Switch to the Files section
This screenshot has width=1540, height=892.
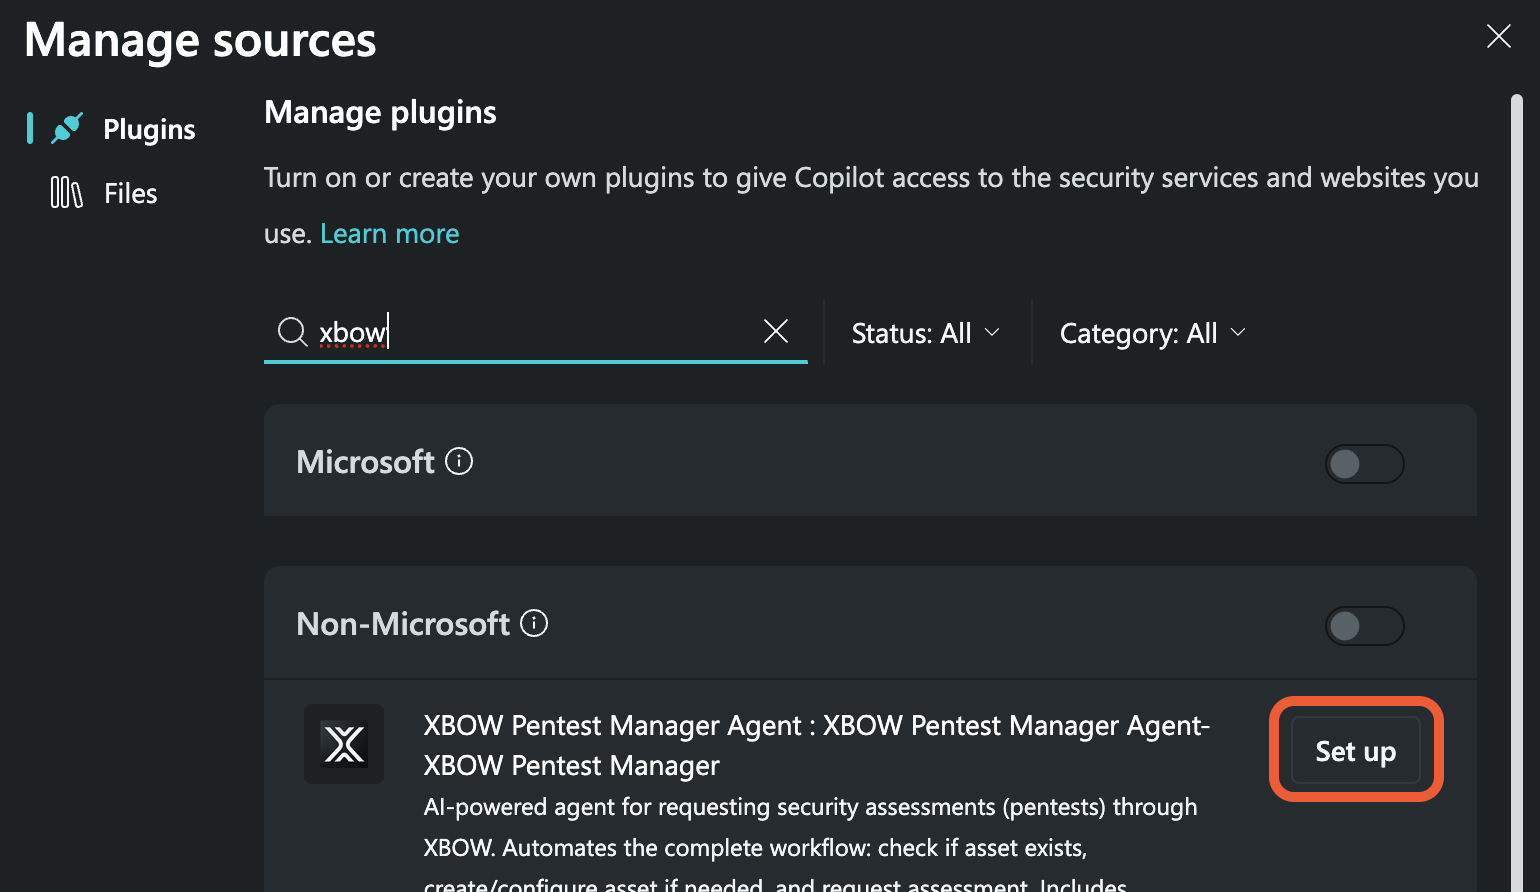point(129,192)
